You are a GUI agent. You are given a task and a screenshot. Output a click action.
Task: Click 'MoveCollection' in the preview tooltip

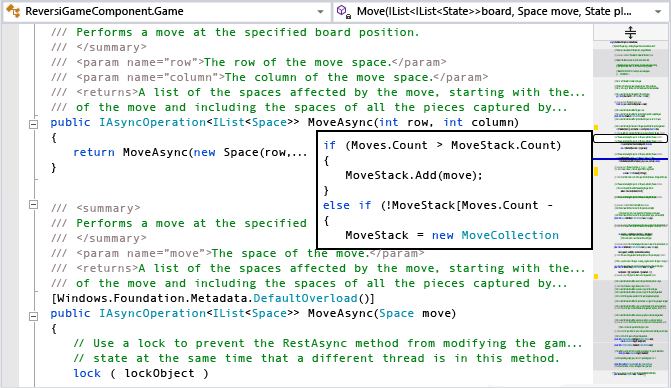pos(510,235)
